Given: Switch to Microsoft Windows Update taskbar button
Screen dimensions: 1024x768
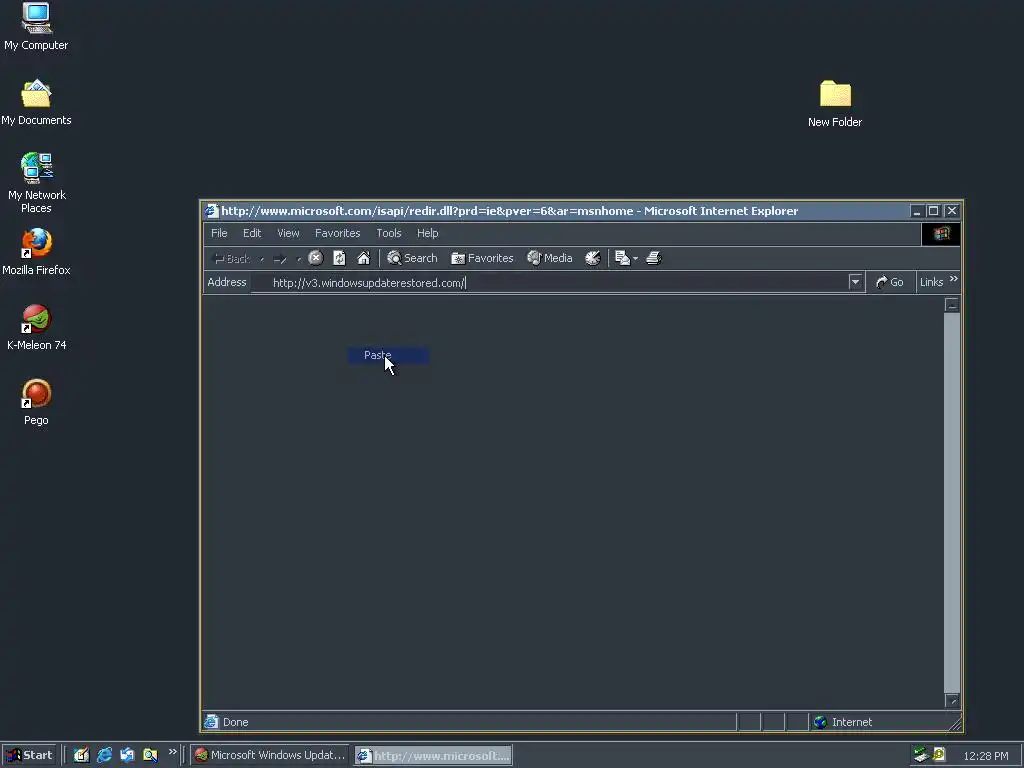Looking at the screenshot, I should (270, 755).
